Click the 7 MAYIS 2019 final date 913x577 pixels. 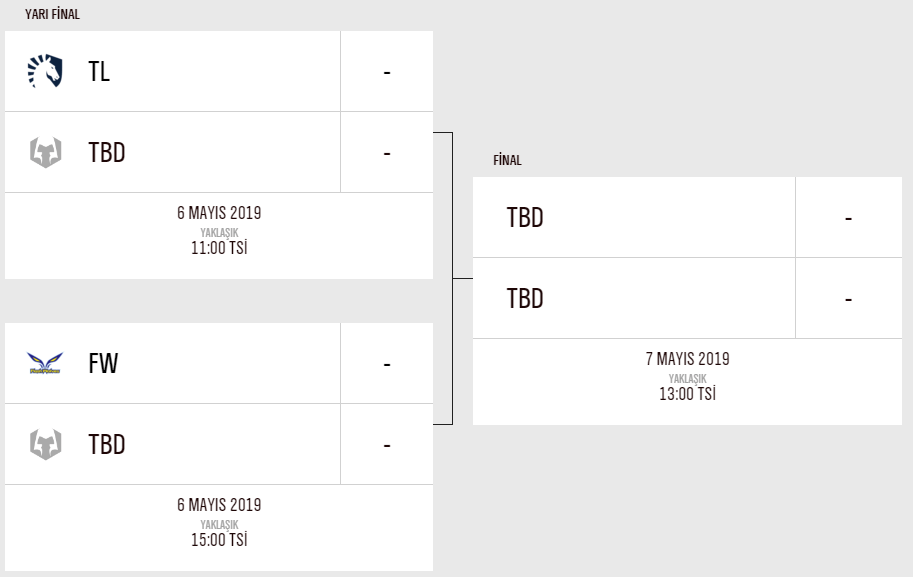687,359
